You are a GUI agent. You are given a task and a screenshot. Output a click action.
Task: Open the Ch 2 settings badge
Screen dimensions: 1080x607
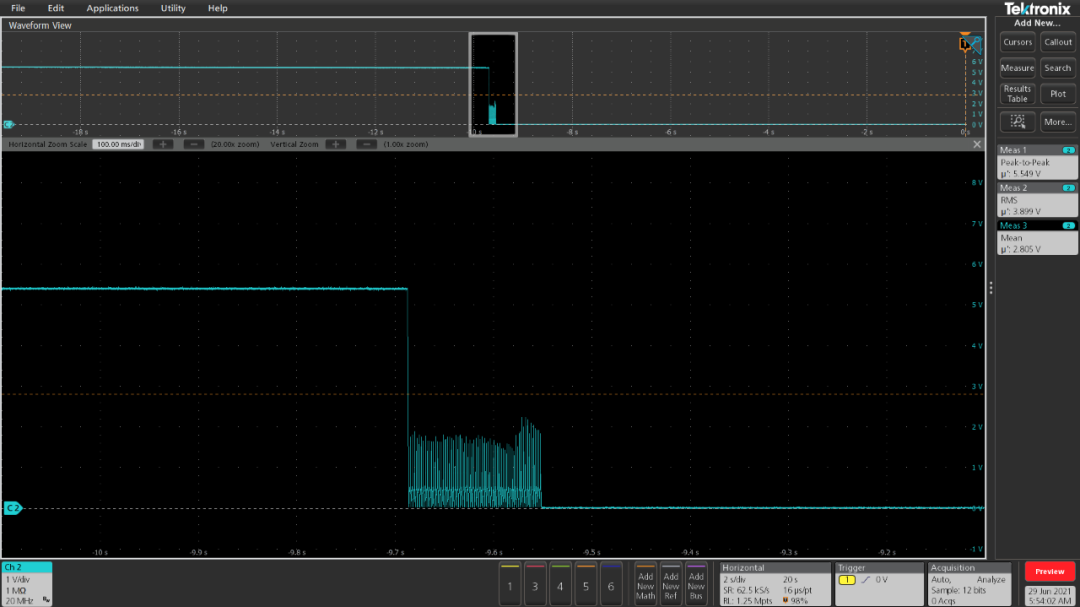click(27, 583)
